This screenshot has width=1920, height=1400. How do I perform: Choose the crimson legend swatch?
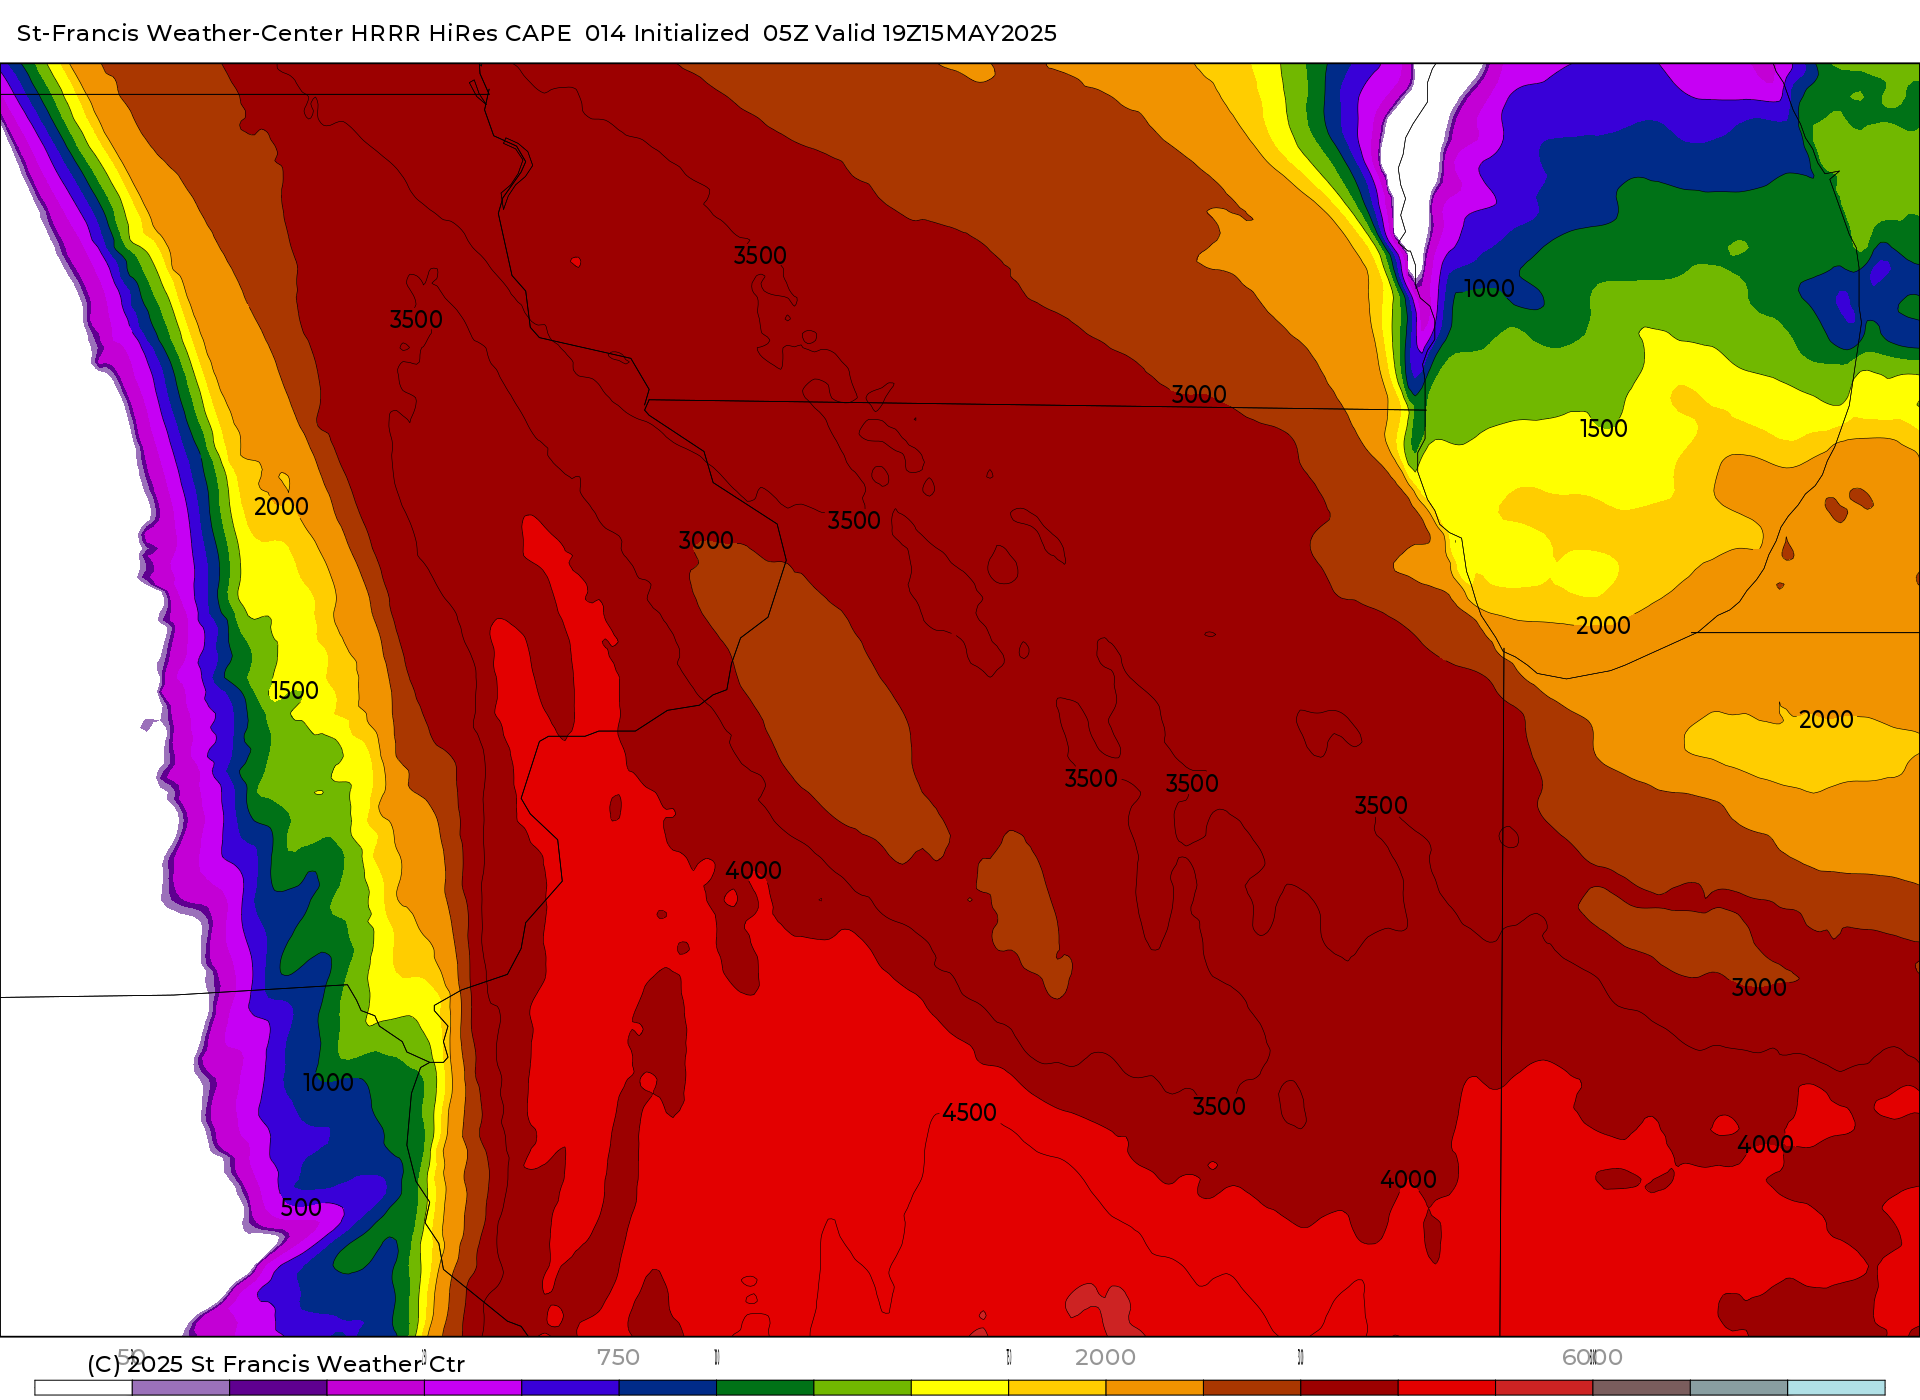click(1544, 1388)
